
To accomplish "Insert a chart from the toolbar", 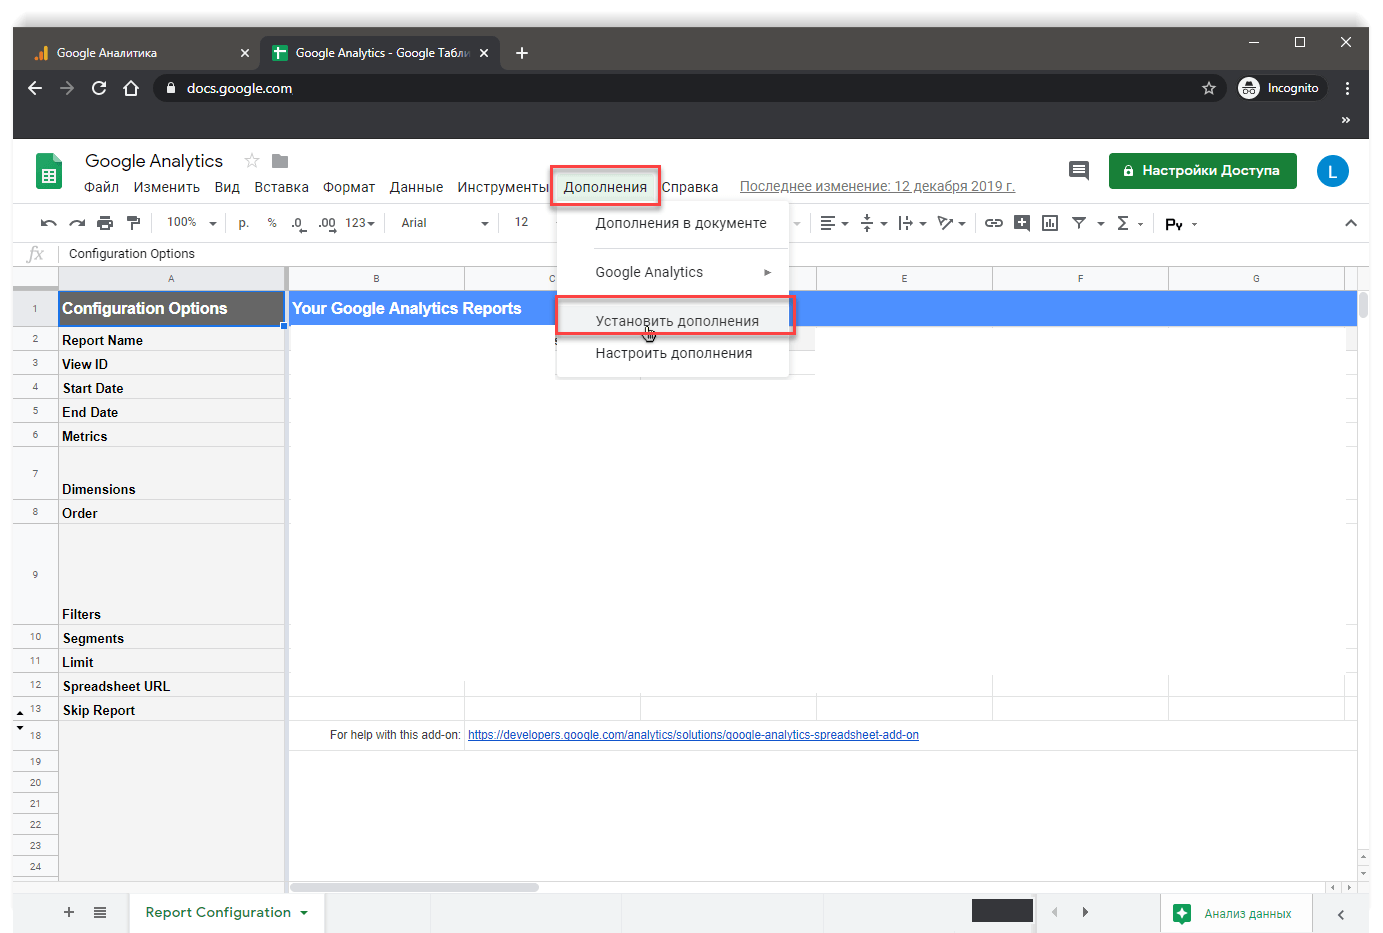I will (x=1049, y=223).
